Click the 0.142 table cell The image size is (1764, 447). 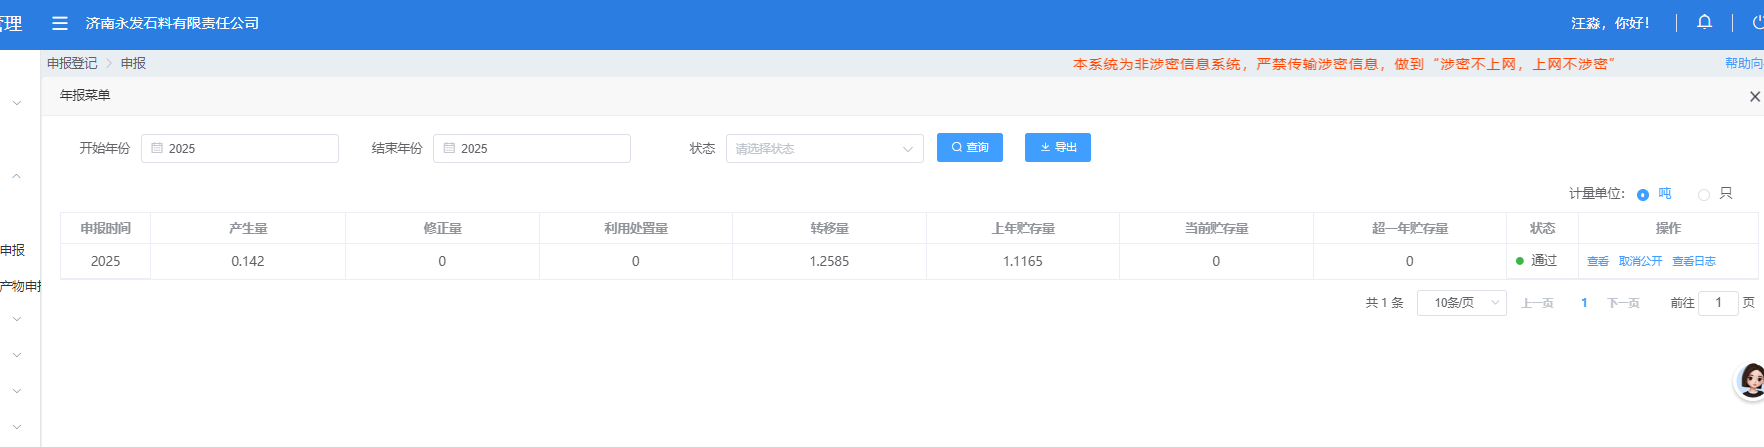(x=248, y=261)
